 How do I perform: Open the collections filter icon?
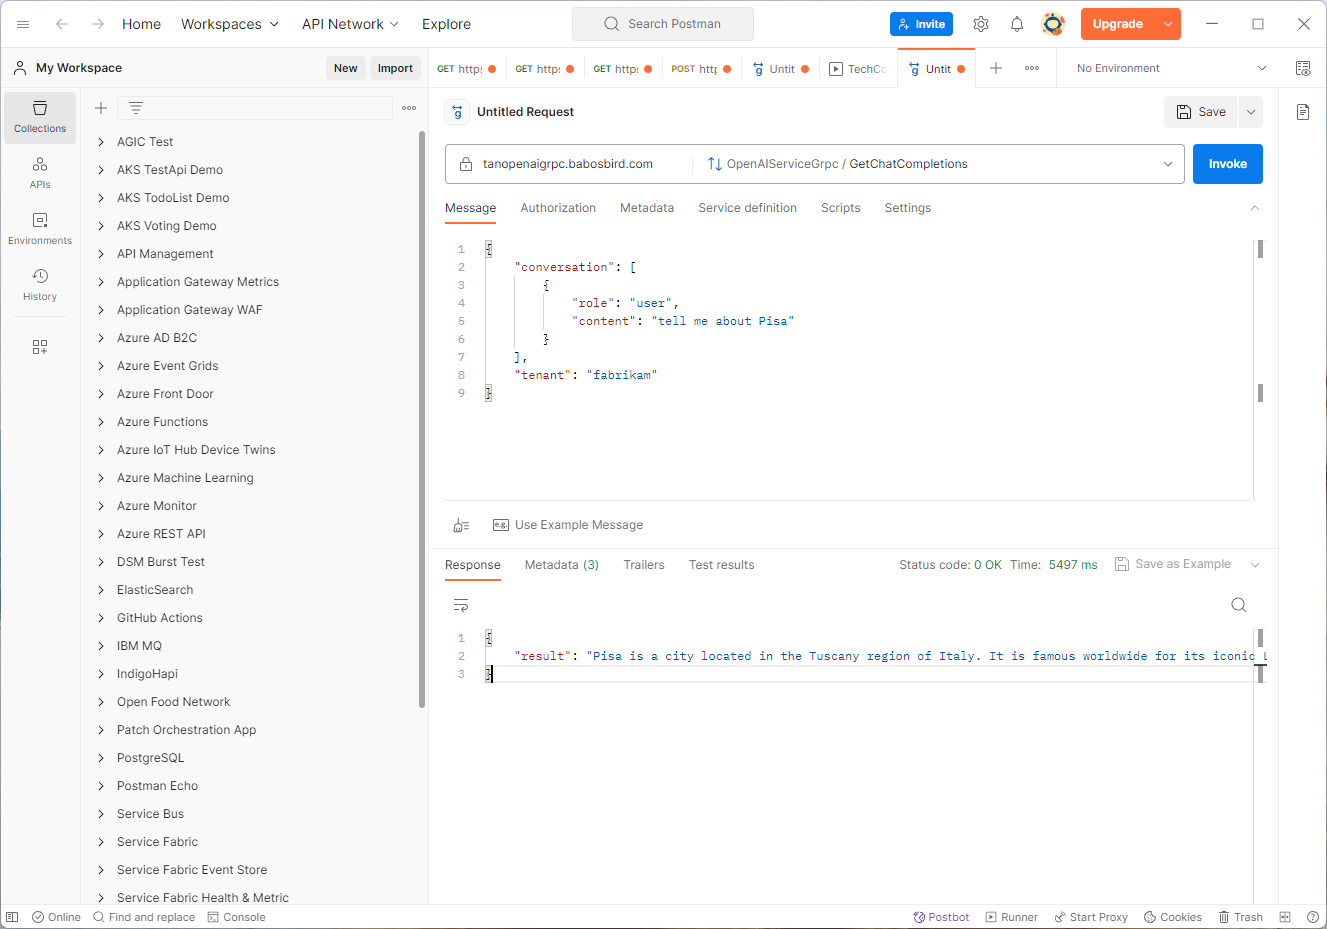point(136,108)
